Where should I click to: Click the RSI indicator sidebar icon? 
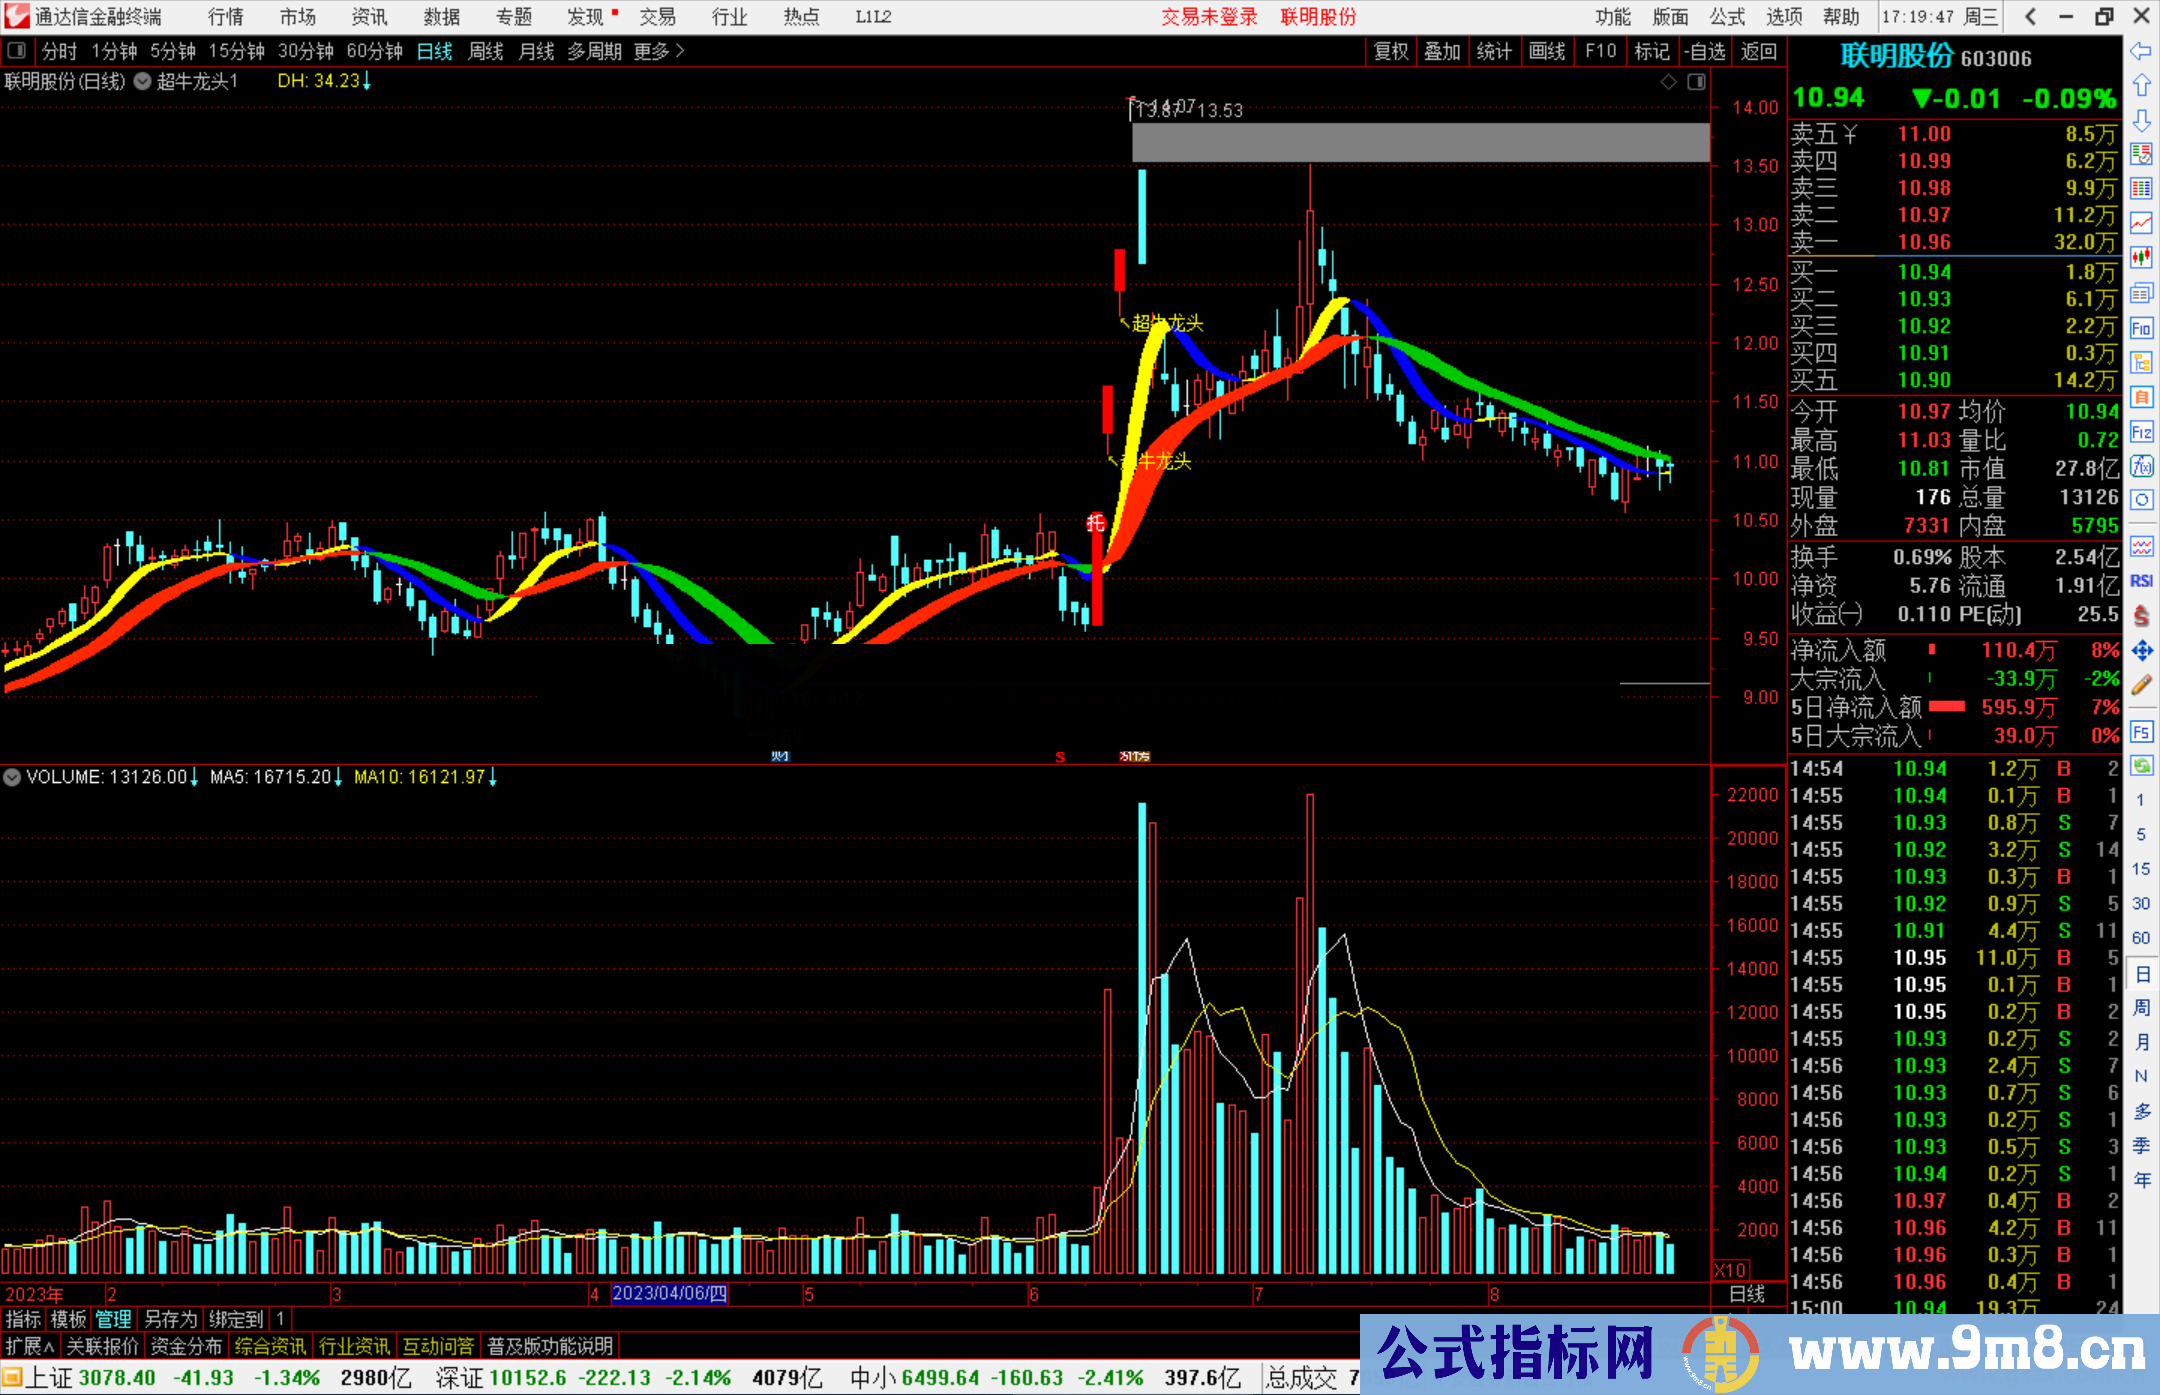[2141, 581]
